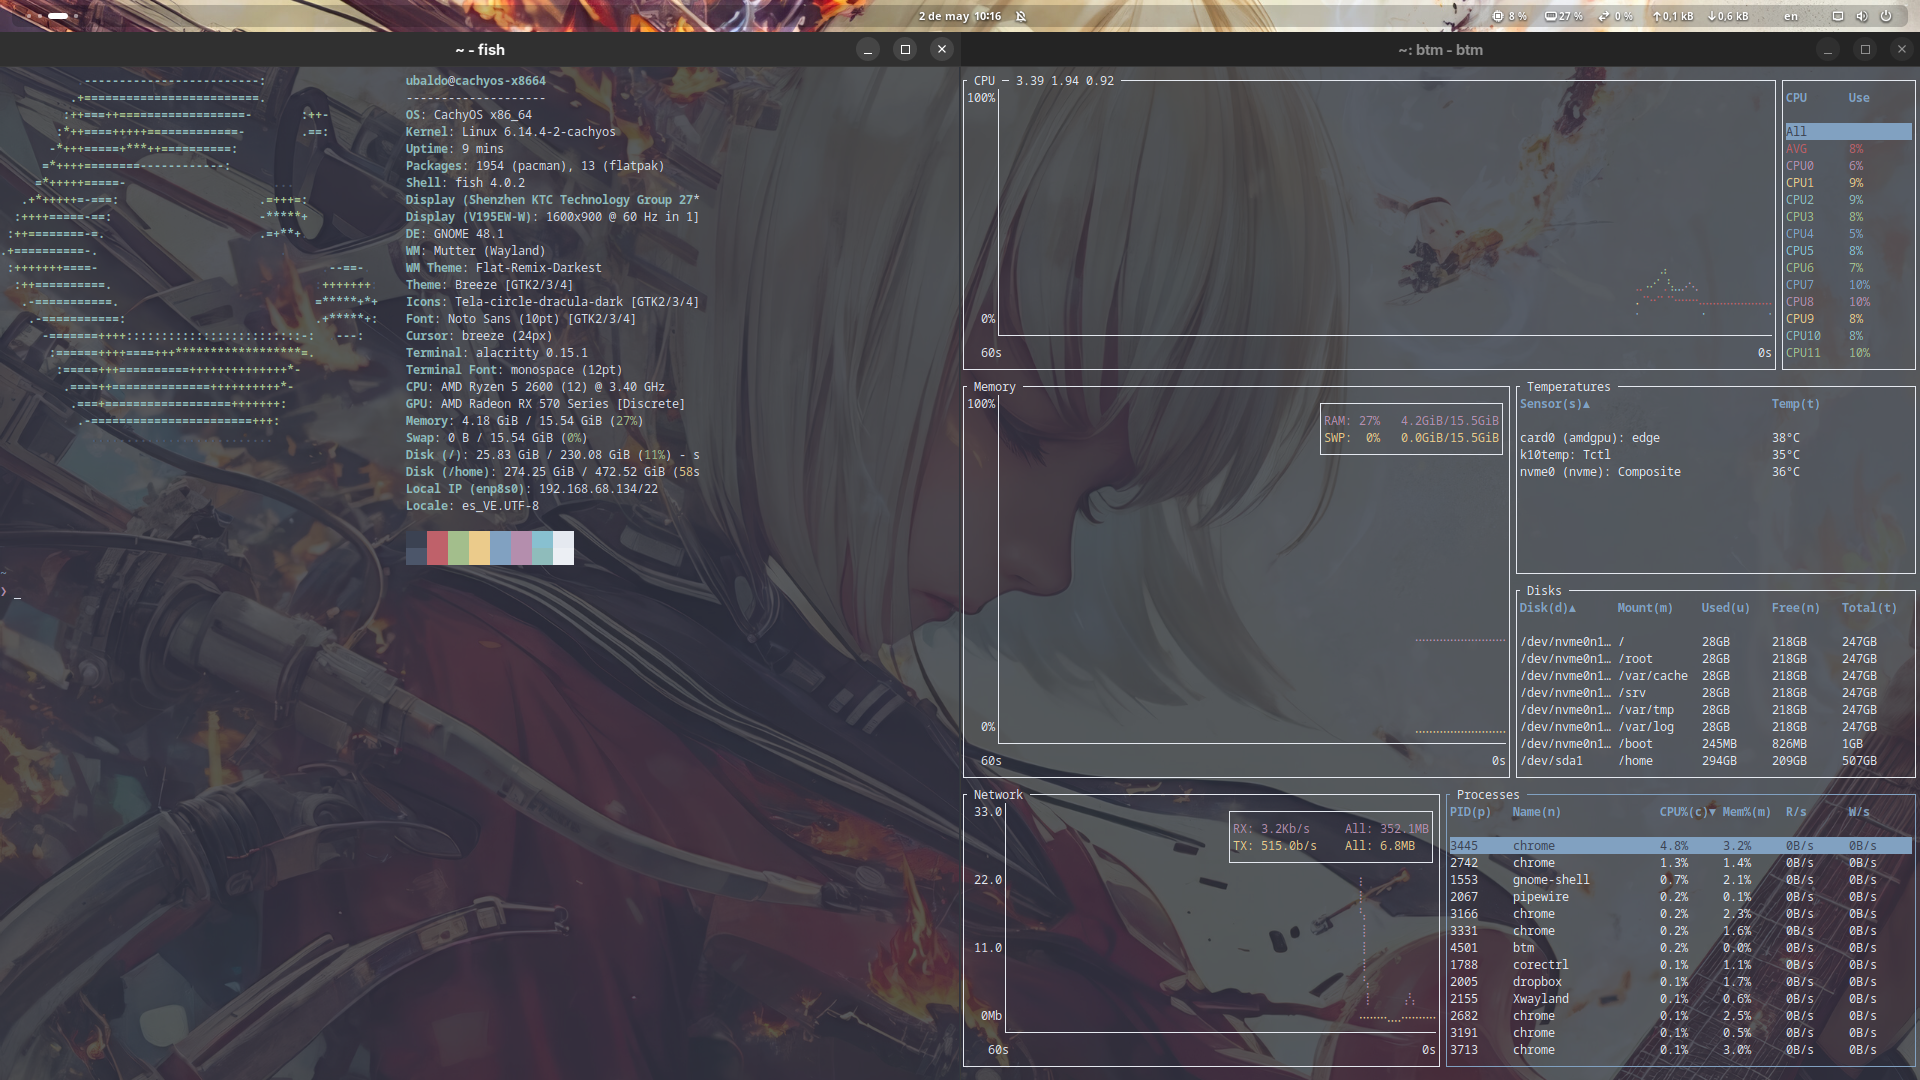Sort processes by Name(n) column header
The width and height of the screenshot is (1920, 1080).
[x=1536, y=812]
